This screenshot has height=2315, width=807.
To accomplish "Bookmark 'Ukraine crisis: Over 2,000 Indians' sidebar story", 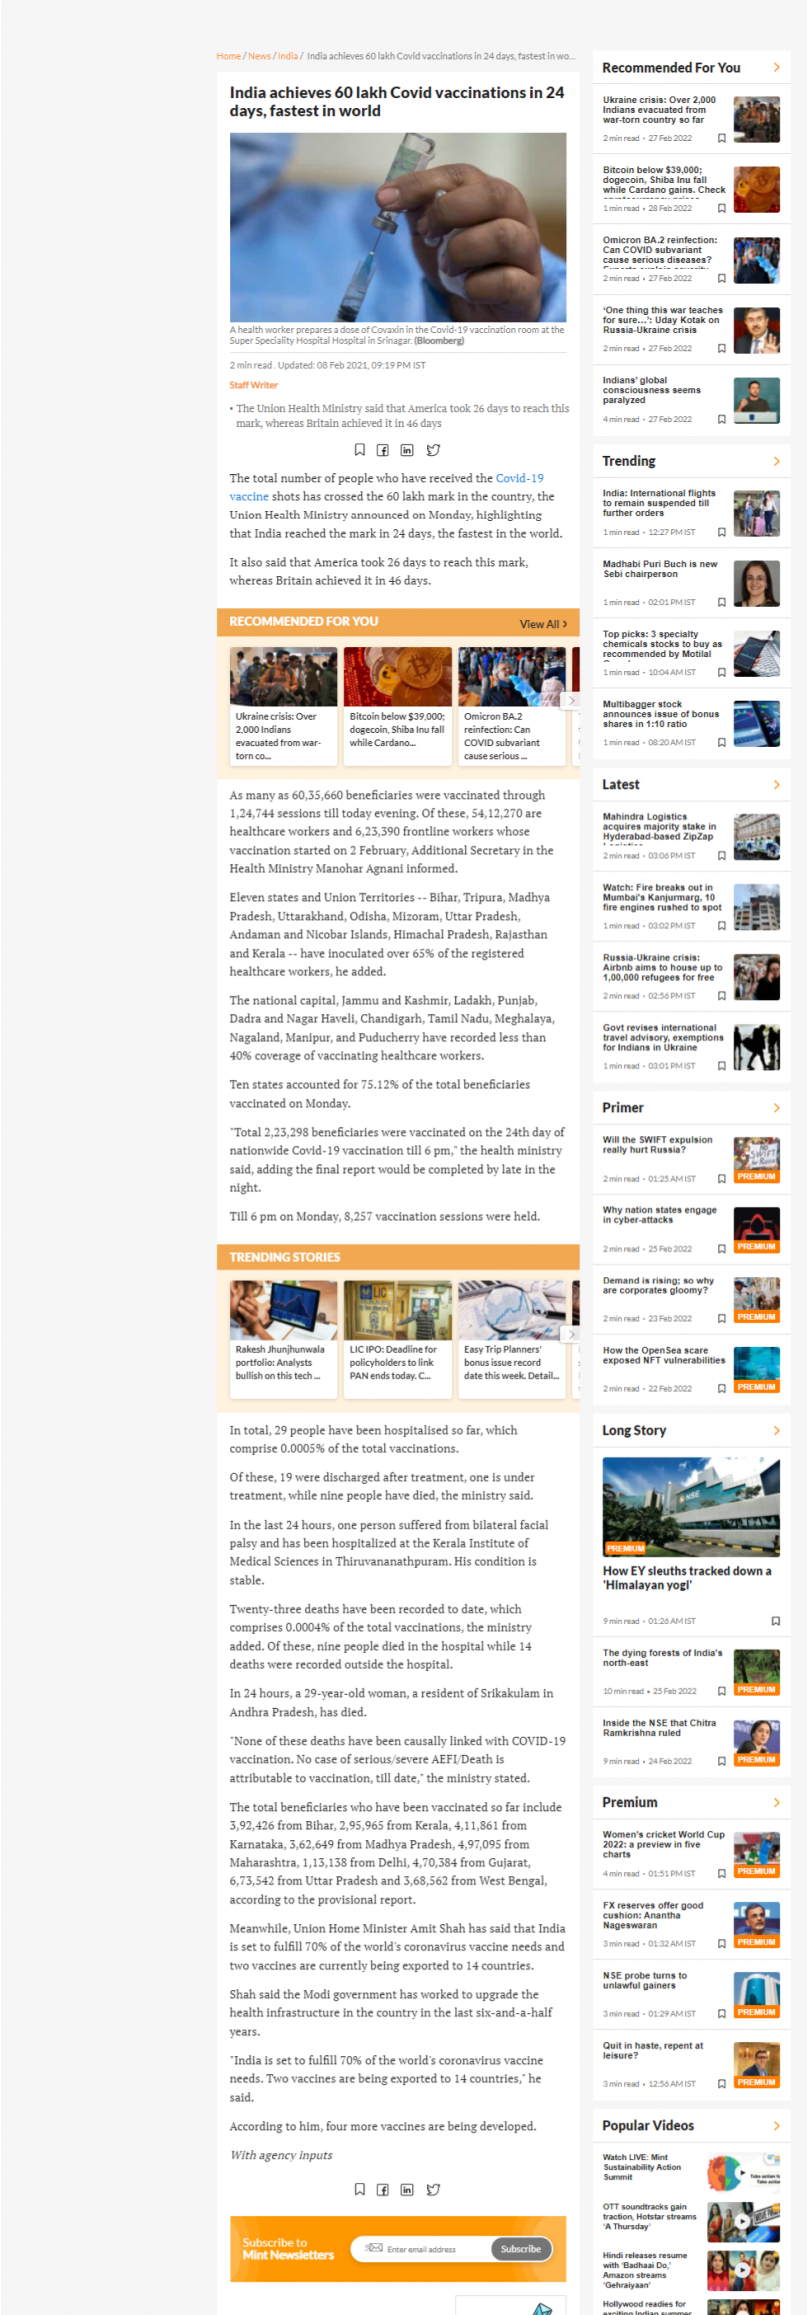I will point(721,139).
